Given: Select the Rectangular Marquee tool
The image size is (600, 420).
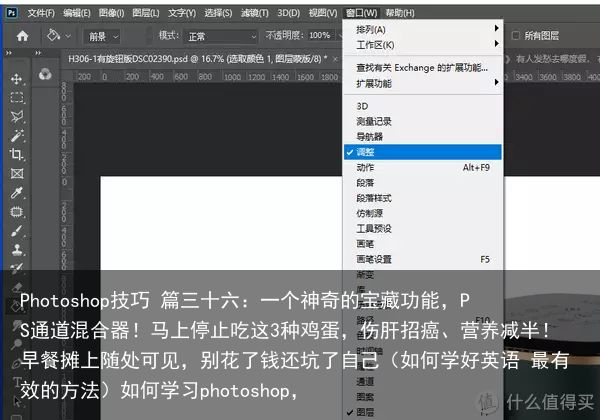Looking at the screenshot, I should (x=17, y=98).
